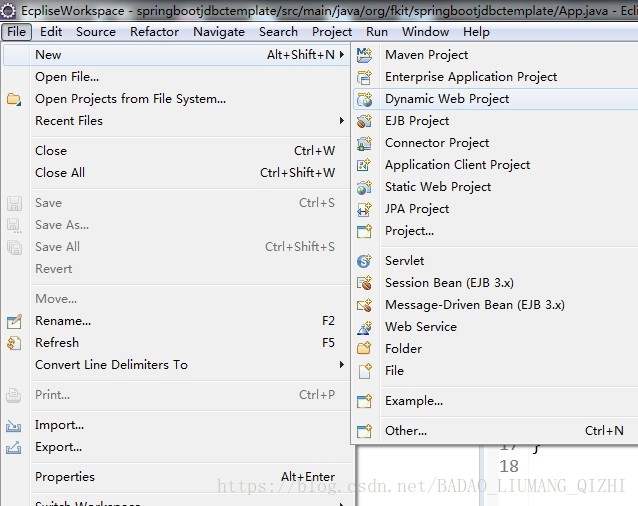Select Other... with Ctrl+N shortcut
The image size is (638, 506).
point(495,431)
